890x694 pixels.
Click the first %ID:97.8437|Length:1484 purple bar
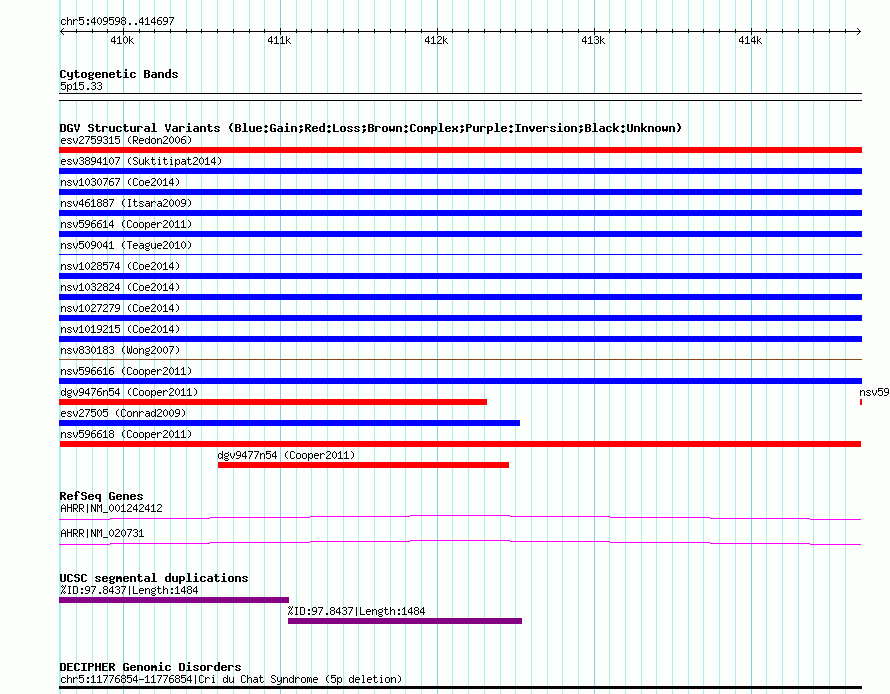(x=174, y=600)
